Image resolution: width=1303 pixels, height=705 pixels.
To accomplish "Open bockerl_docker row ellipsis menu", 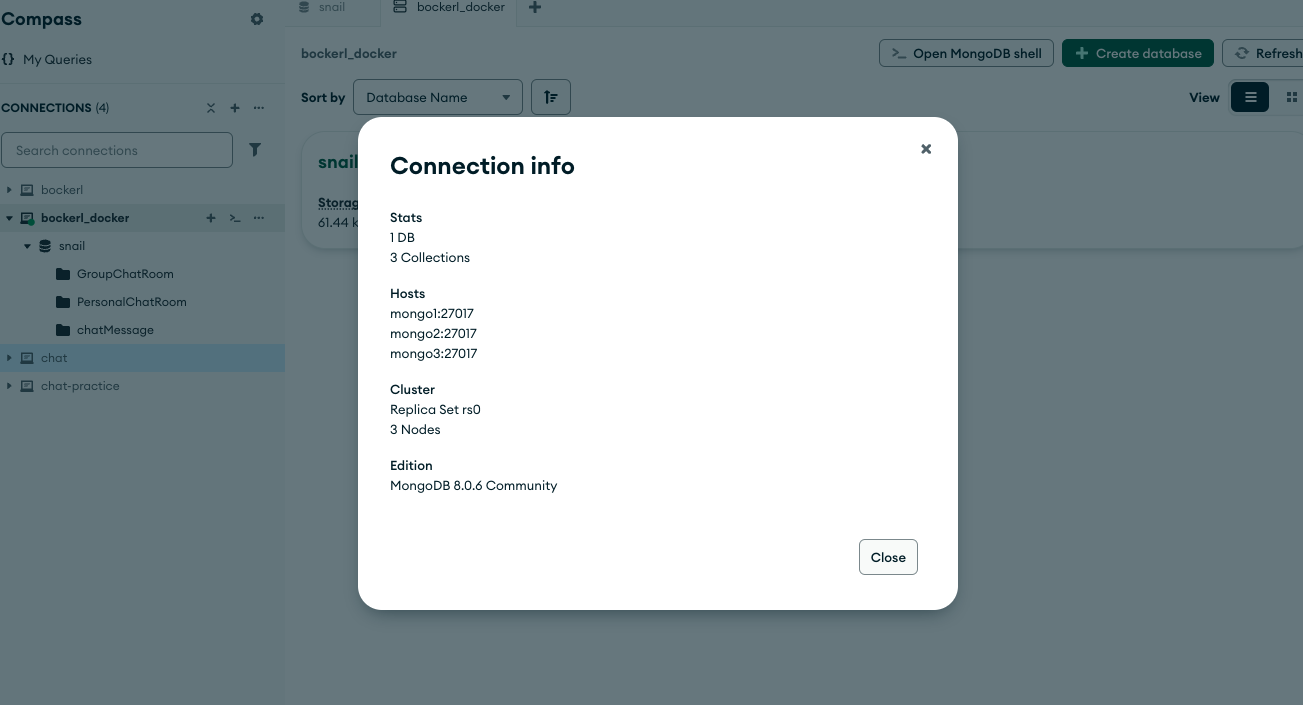I will (x=259, y=218).
